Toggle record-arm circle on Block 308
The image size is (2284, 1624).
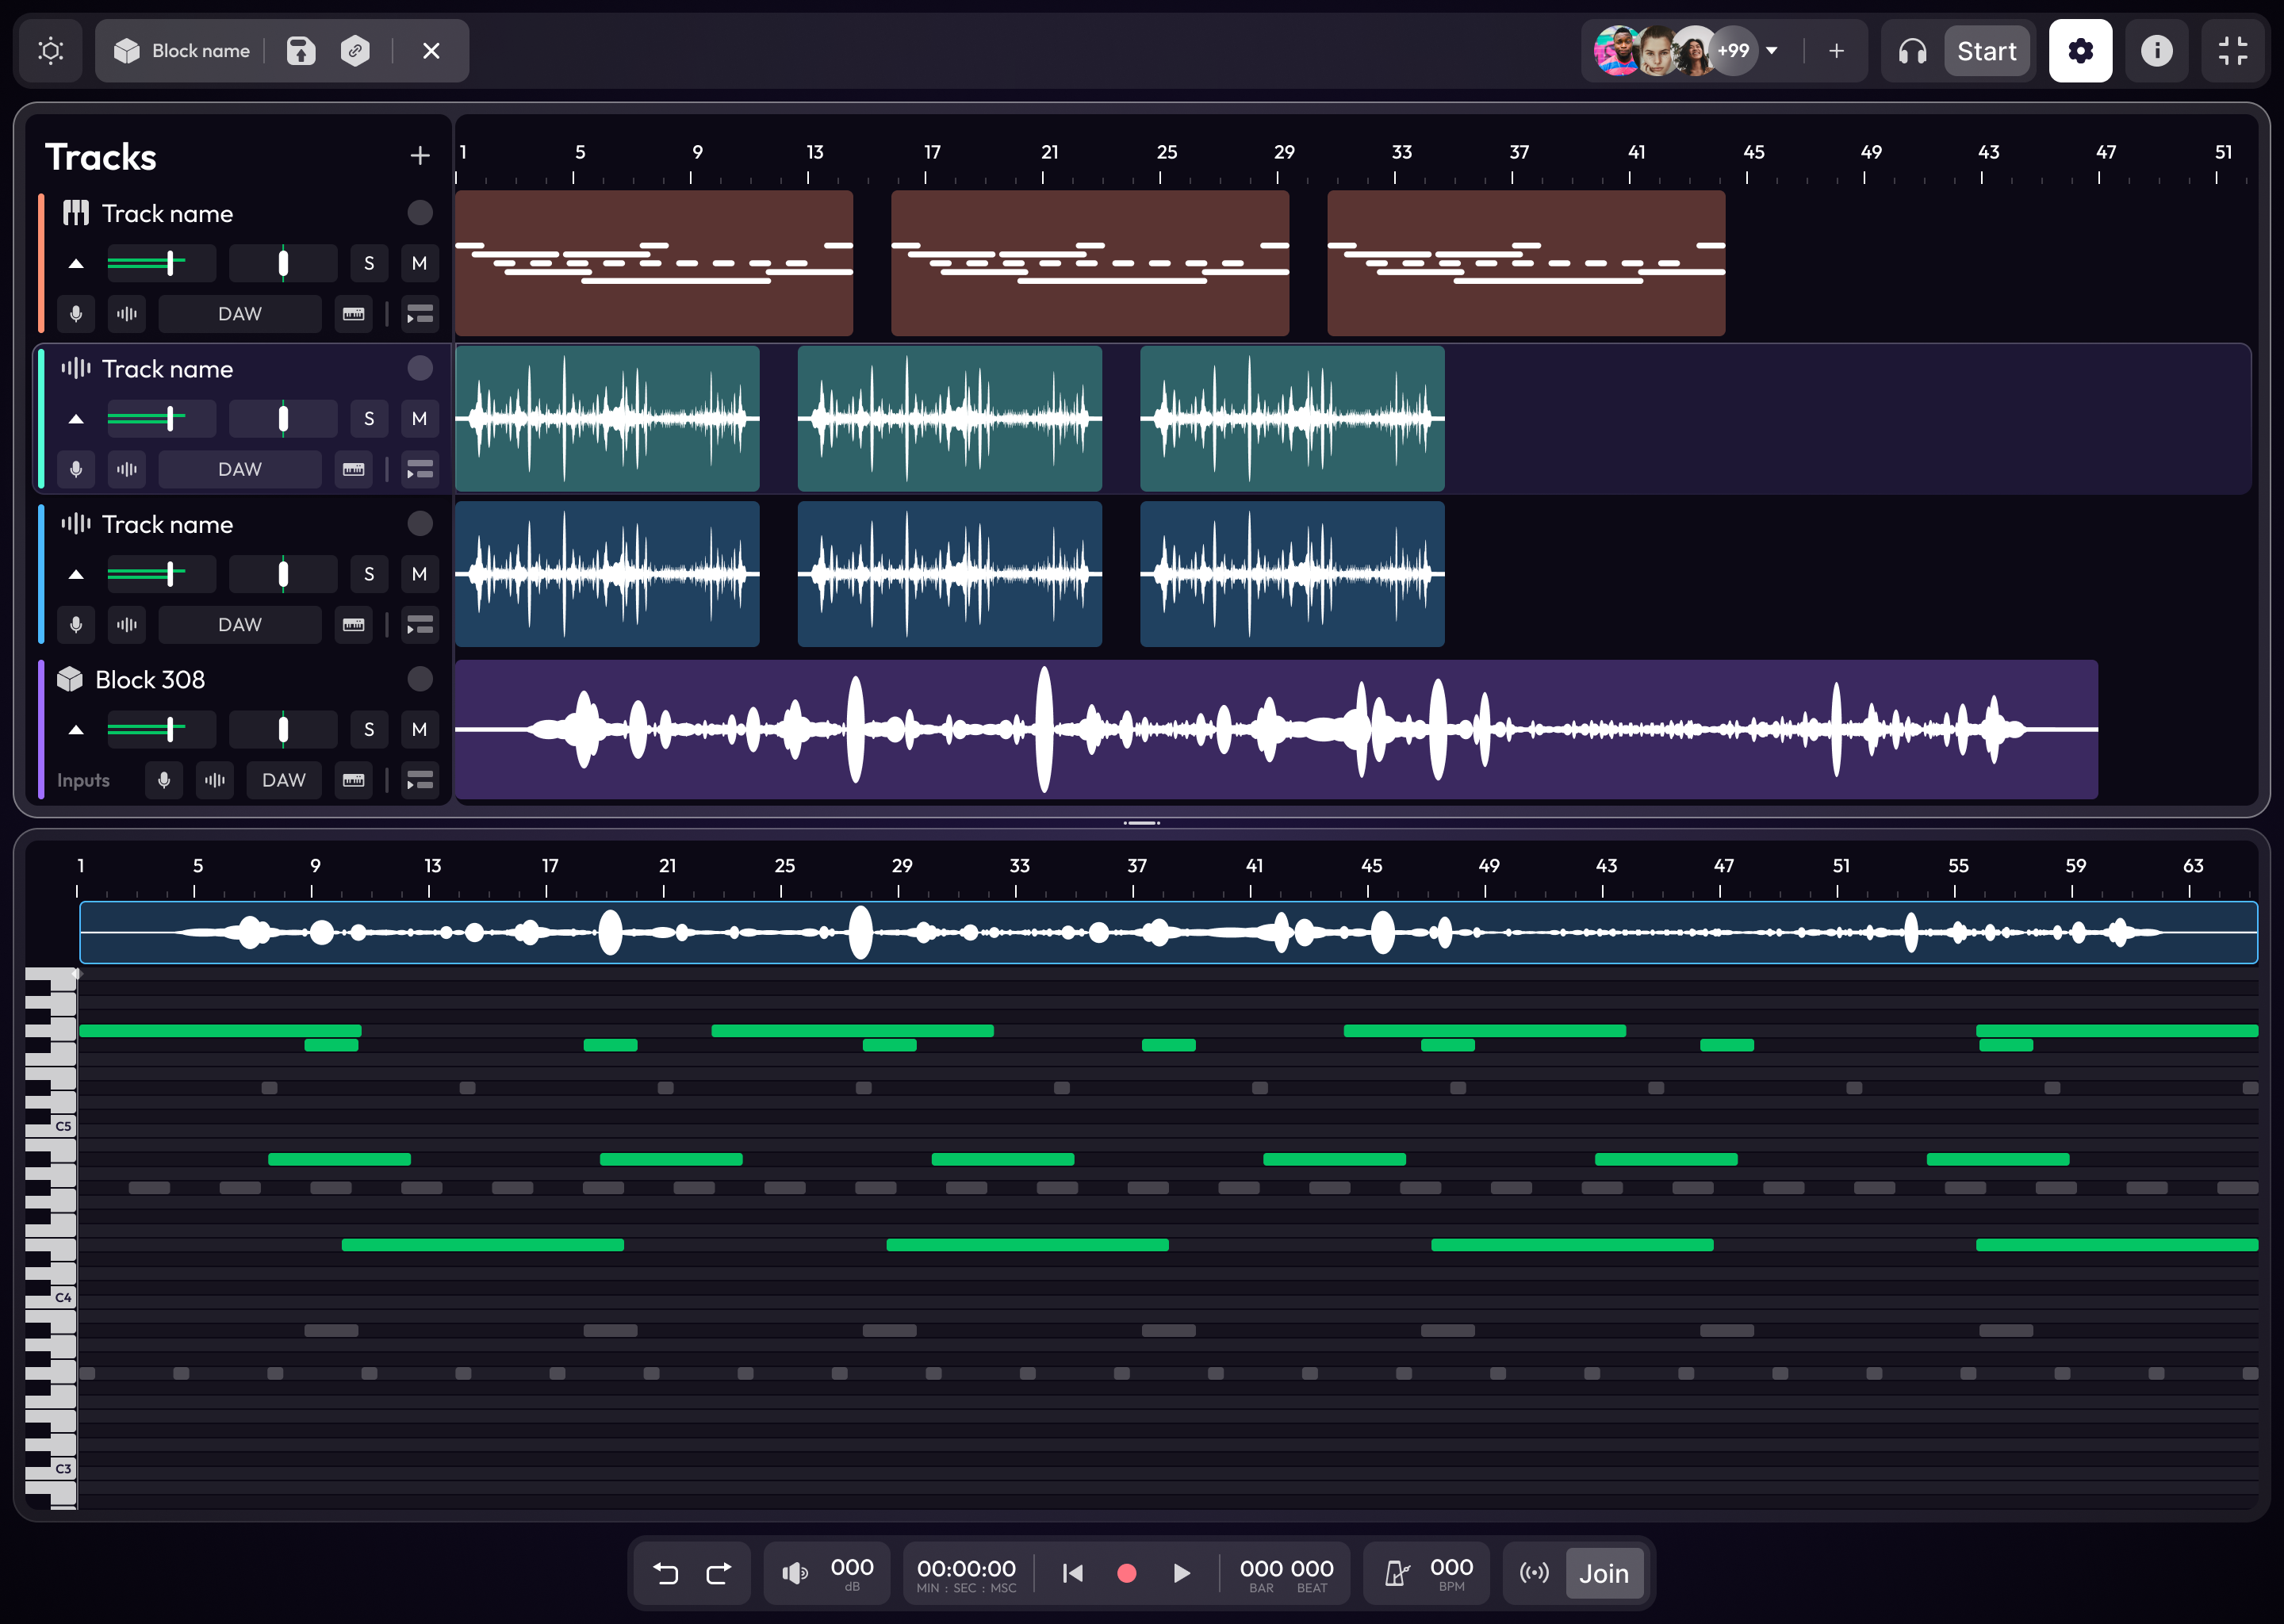pyautogui.click(x=420, y=679)
